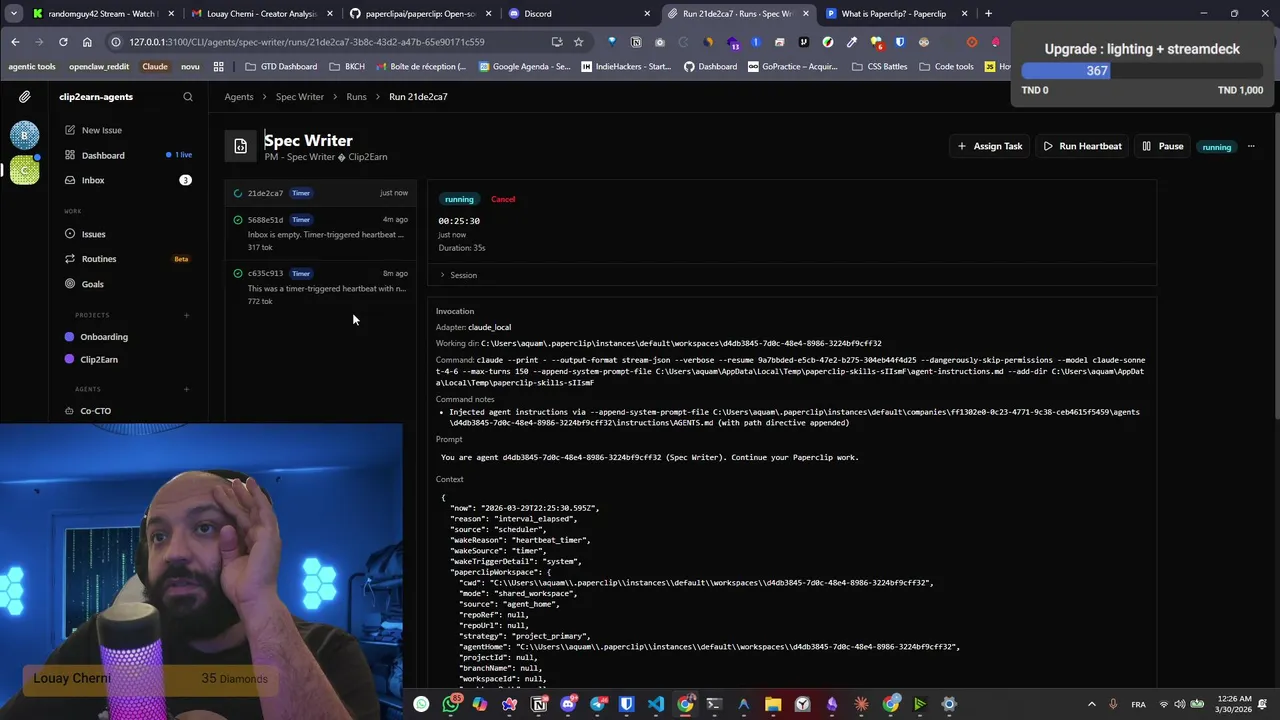Select run 21de2ca7 in runs list
The width and height of the screenshot is (1280, 720).
click(320, 193)
